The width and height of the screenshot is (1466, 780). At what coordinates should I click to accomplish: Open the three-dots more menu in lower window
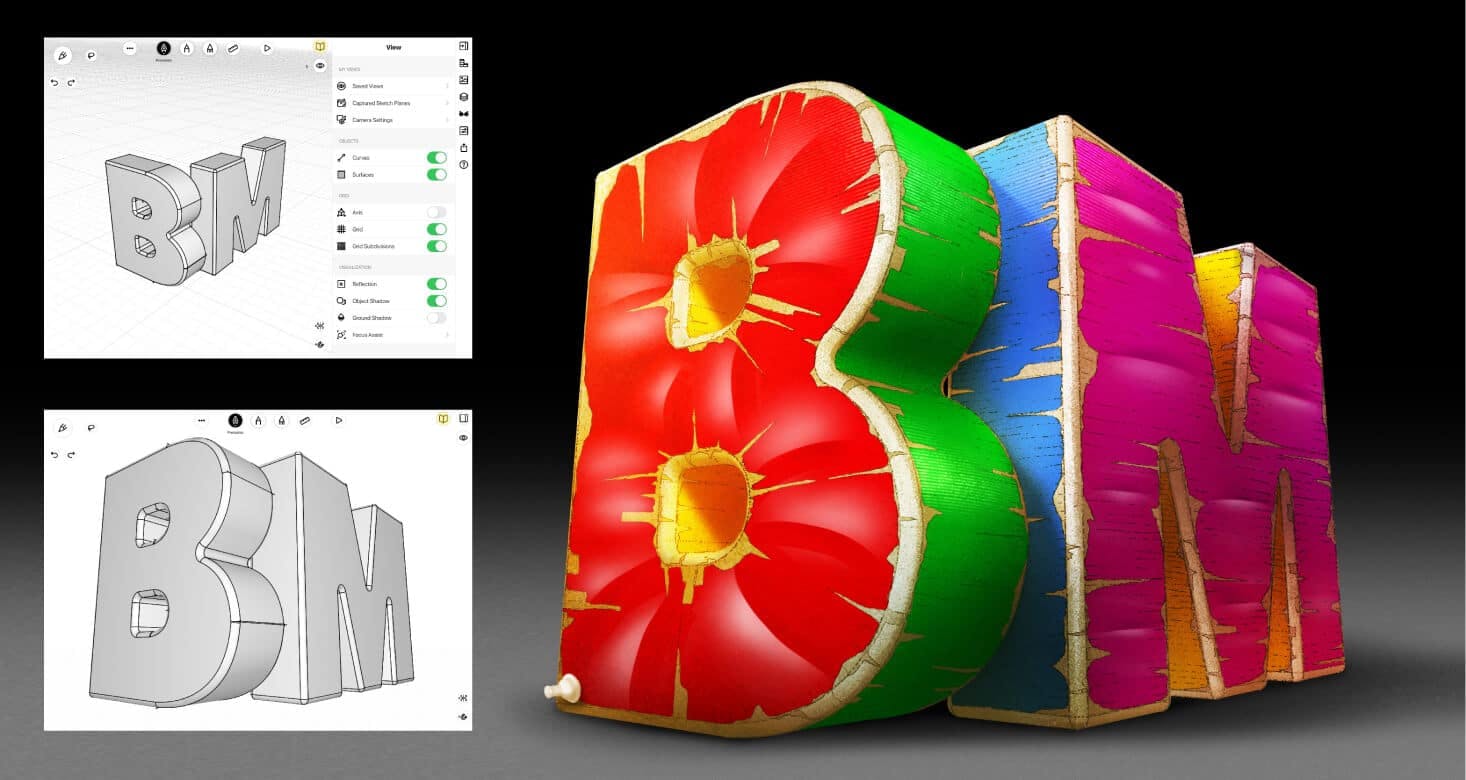pos(201,421)
